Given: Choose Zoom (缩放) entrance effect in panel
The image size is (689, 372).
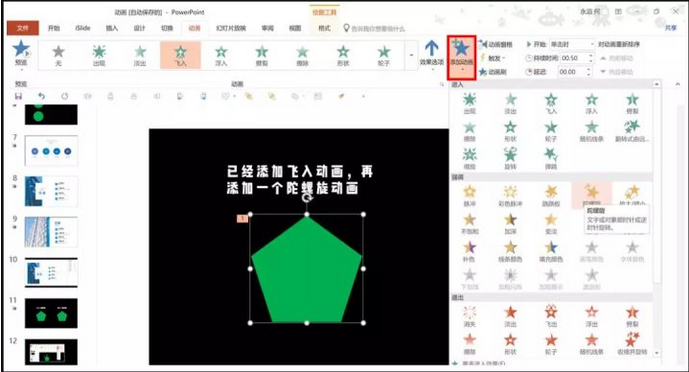Looking at the screenshot, I should click(x=470, y=159).
